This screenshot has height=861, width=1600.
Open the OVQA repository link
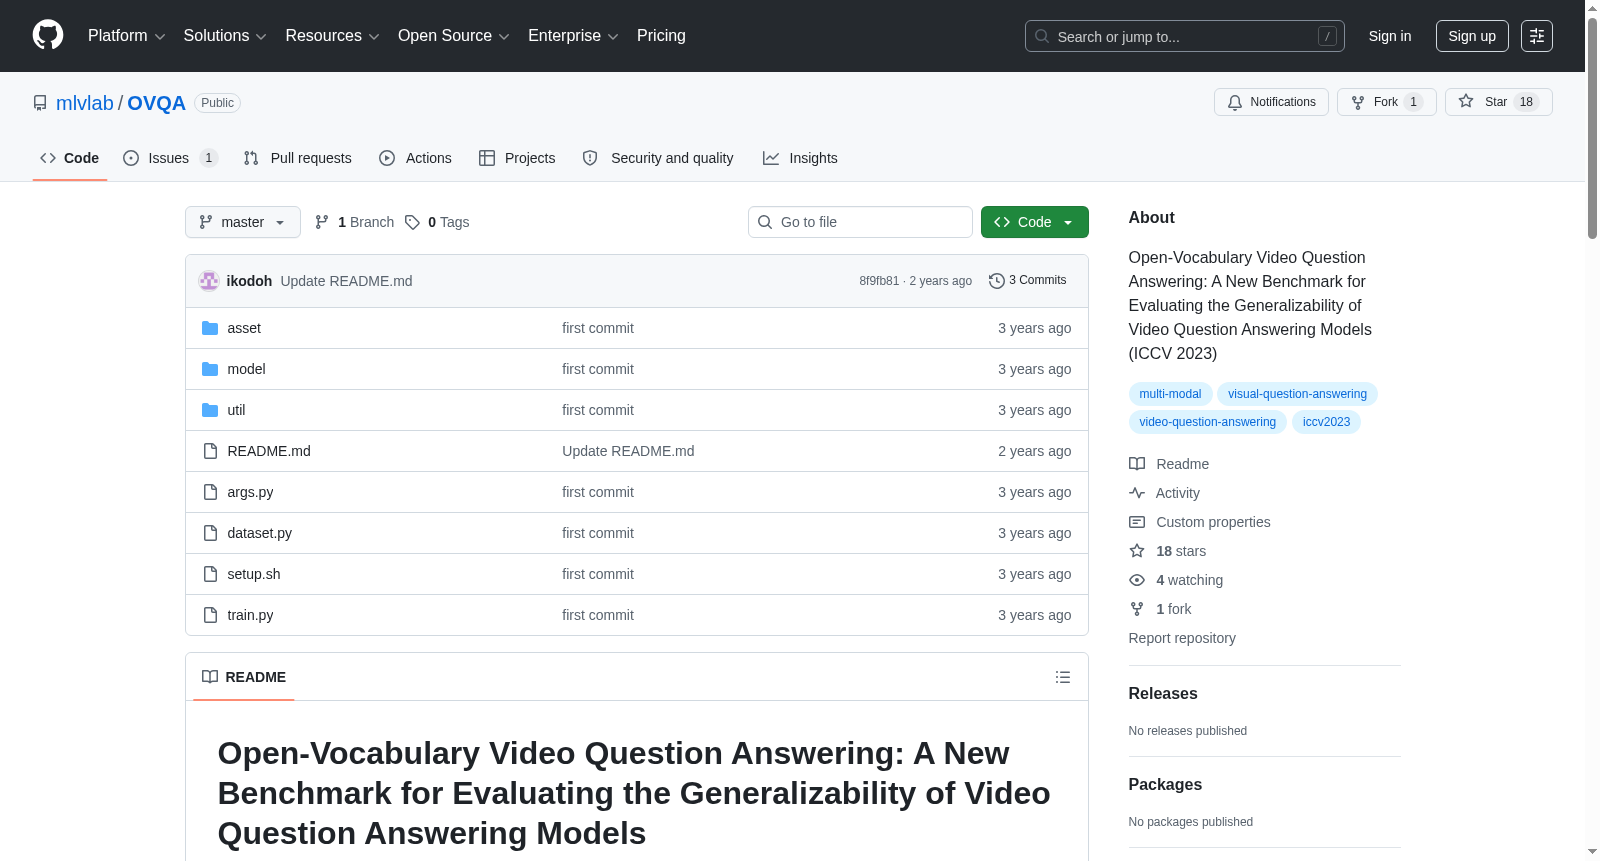156,103
